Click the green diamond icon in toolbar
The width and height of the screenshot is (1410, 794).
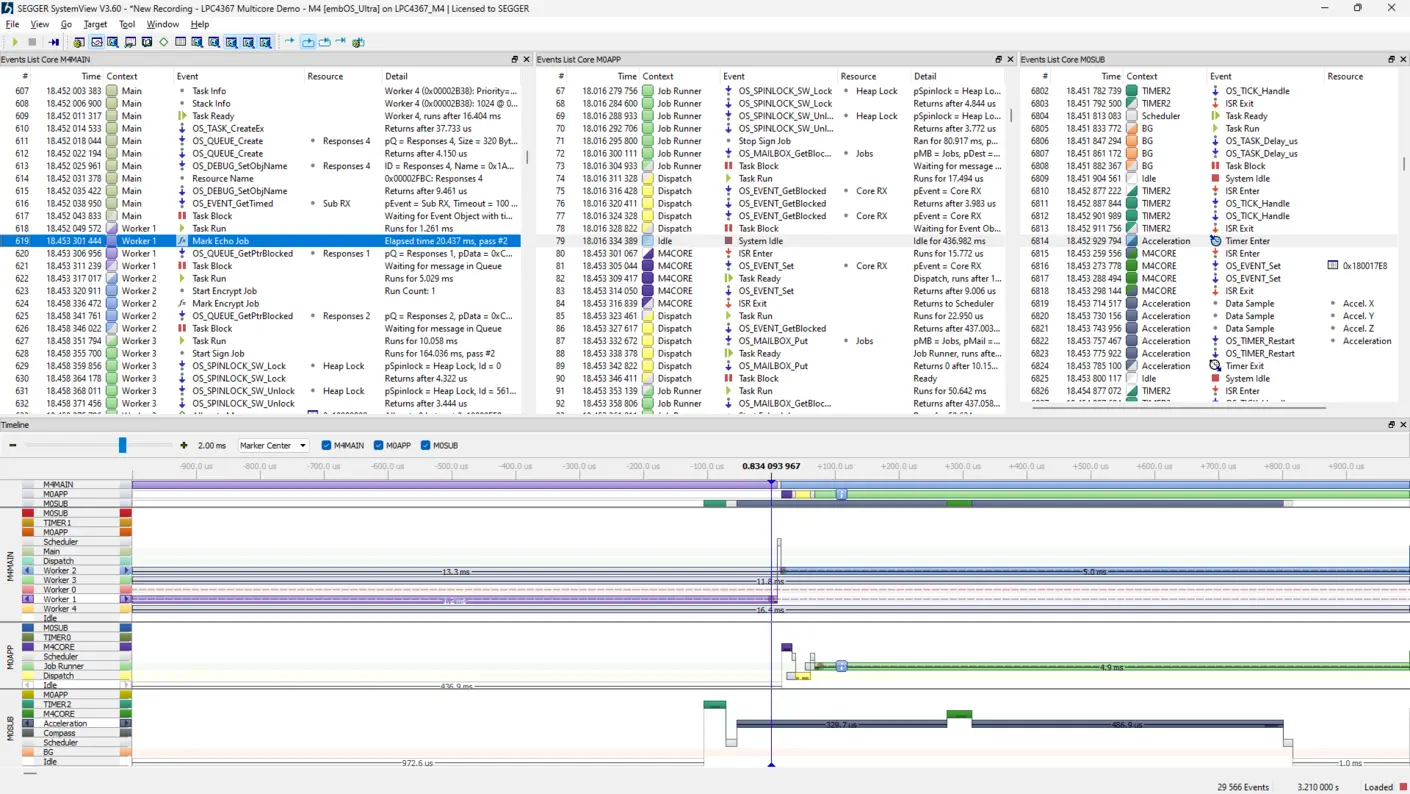coord(163,42)
